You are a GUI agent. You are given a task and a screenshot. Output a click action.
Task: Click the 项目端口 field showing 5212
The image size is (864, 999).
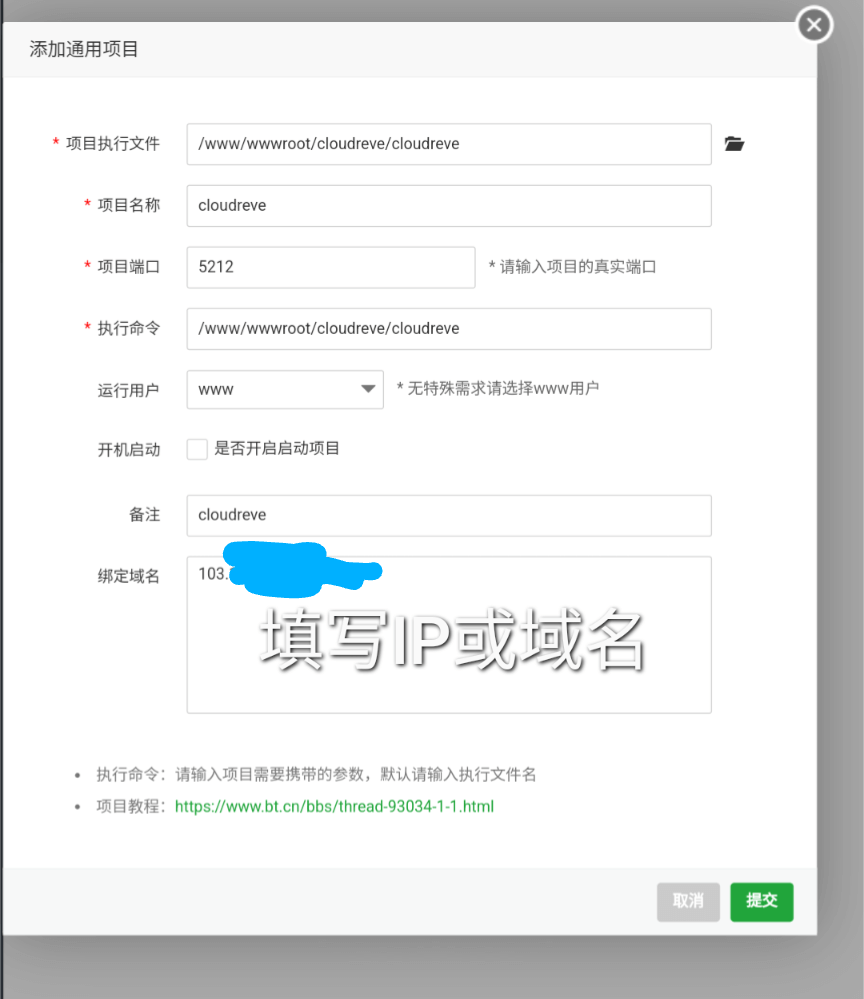(x=330, y=267)
